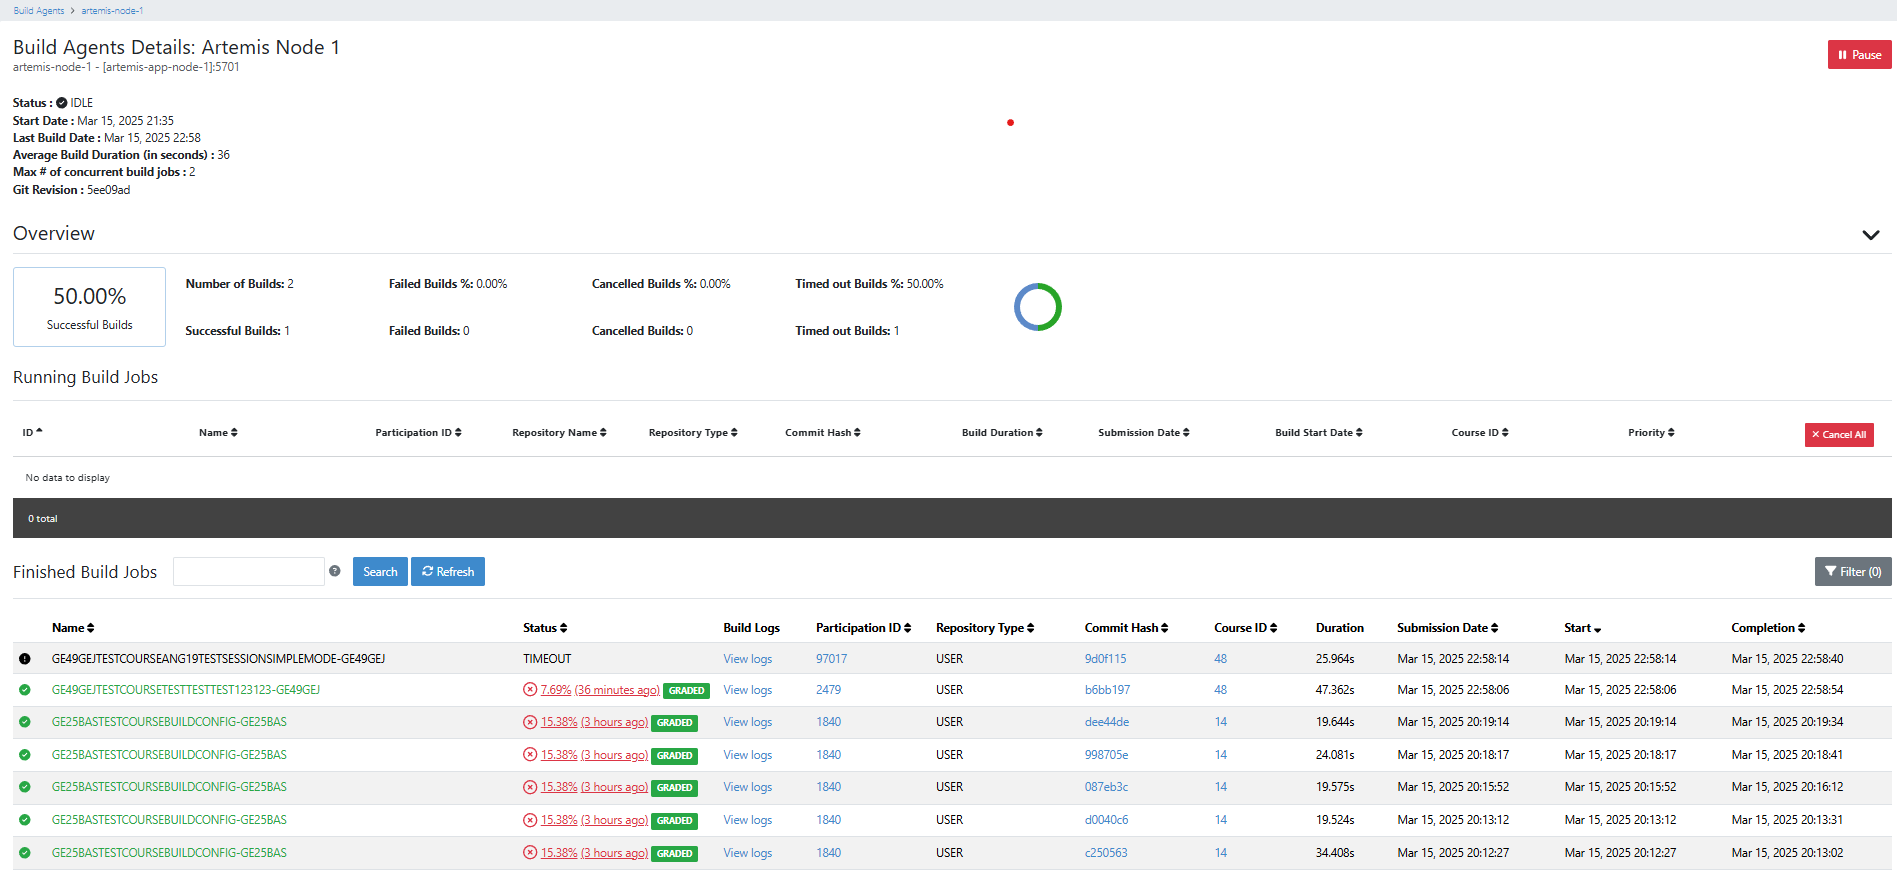View logs for the TIMEOUT build job

point(747,659)
